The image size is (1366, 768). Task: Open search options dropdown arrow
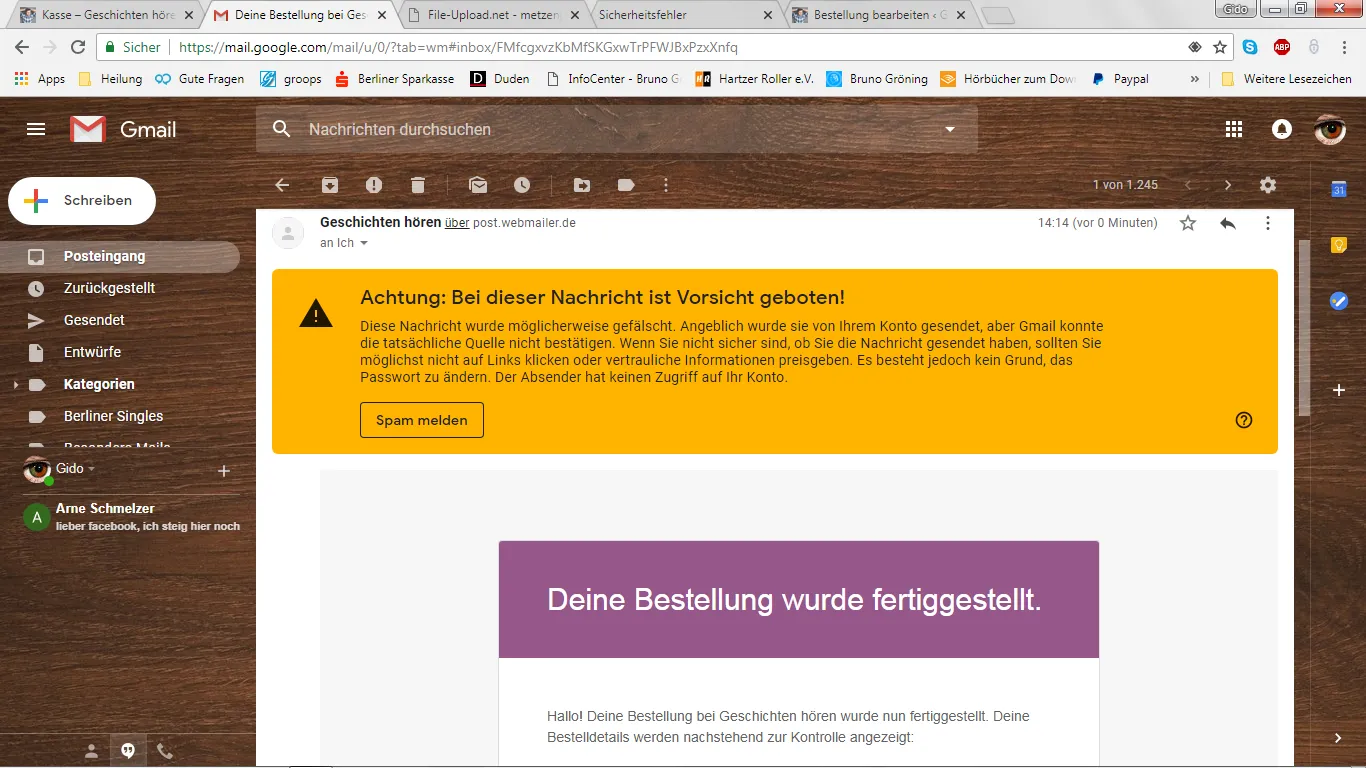click(x=950, y=129)
